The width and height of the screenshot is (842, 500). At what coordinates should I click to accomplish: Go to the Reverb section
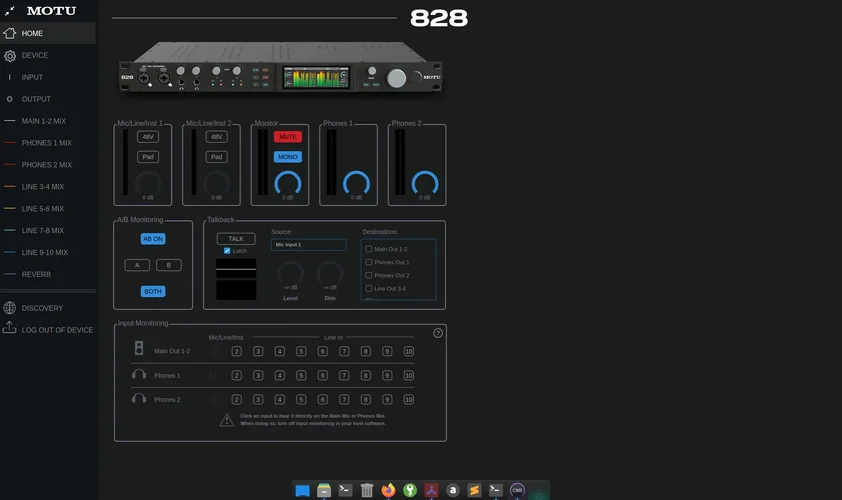point(36,274)
